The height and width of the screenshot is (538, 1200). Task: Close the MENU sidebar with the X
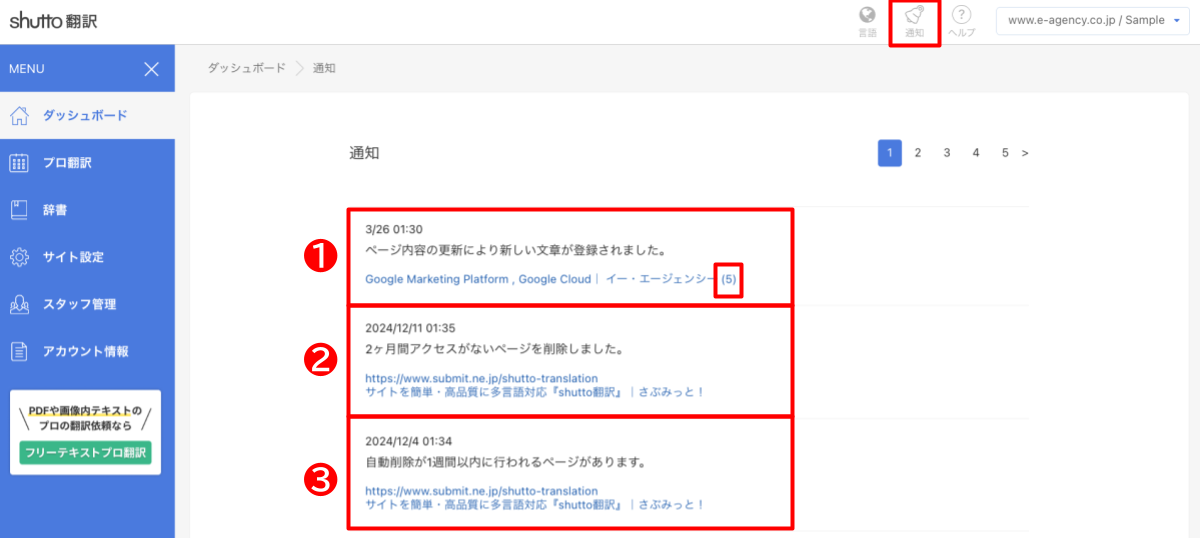coord(151,69)
